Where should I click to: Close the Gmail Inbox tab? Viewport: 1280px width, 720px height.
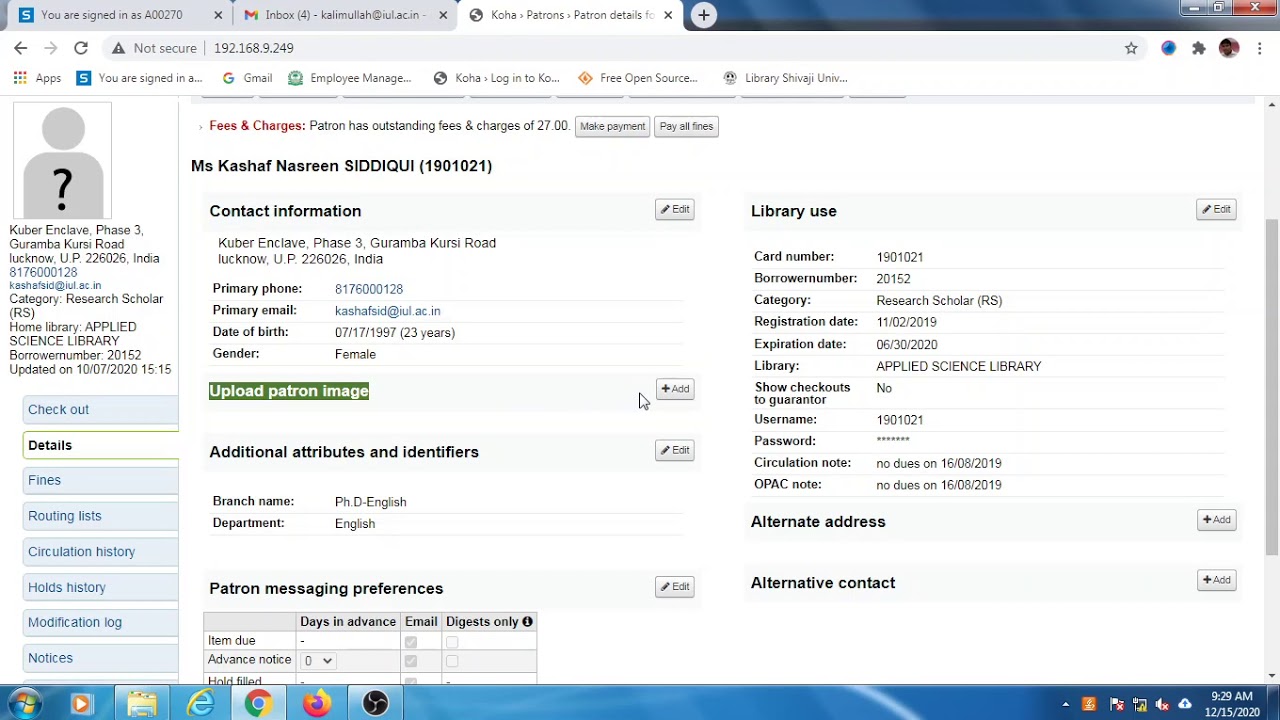(x=442, y=15)
